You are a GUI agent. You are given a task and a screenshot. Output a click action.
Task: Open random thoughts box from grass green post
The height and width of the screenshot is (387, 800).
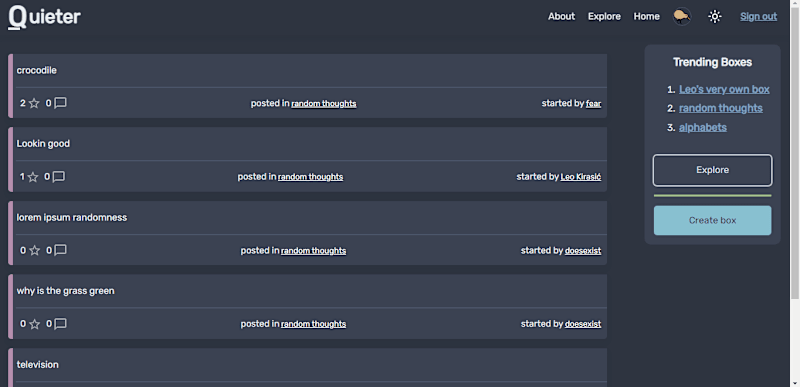click(x=314, y=324)
